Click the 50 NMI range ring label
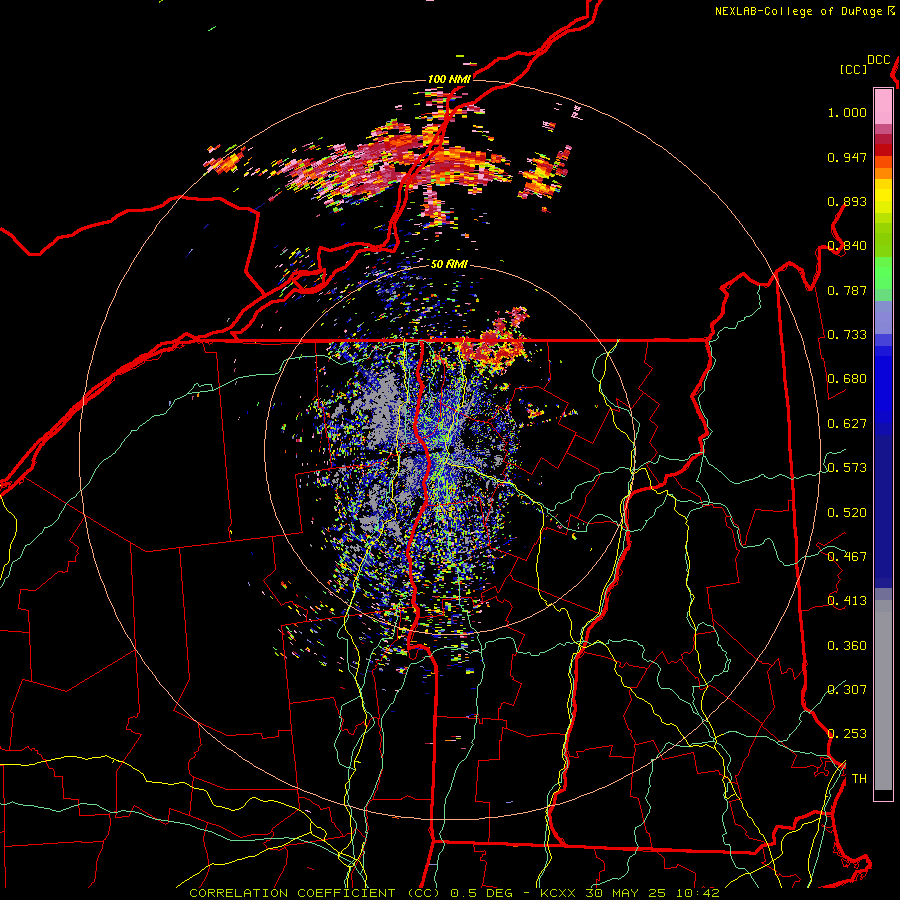 (449, 264)
